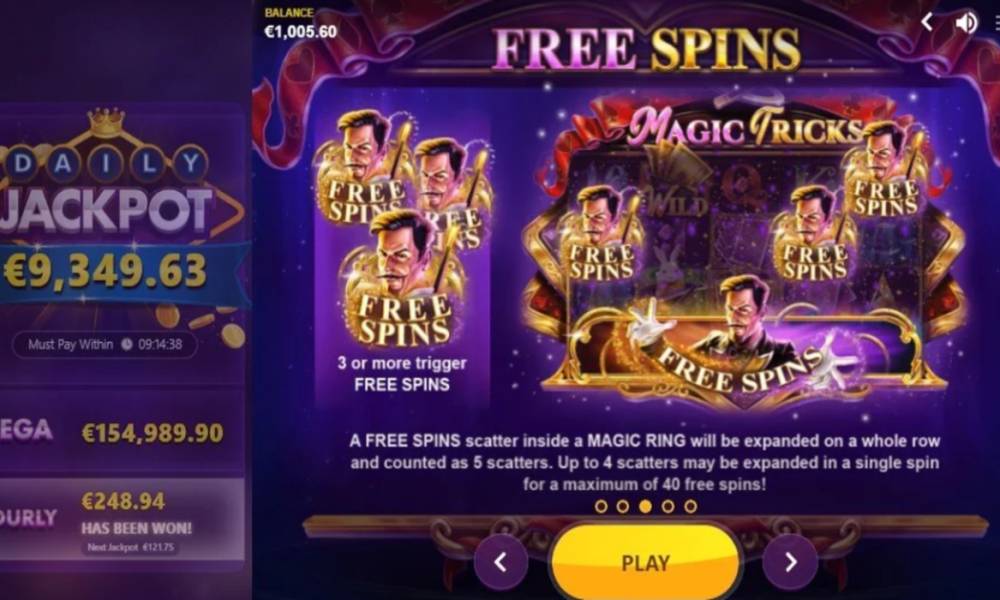This screenshot has height=600, width=1000.
Task: Start the game with the PLAY button
Action: tap(645, 563)
